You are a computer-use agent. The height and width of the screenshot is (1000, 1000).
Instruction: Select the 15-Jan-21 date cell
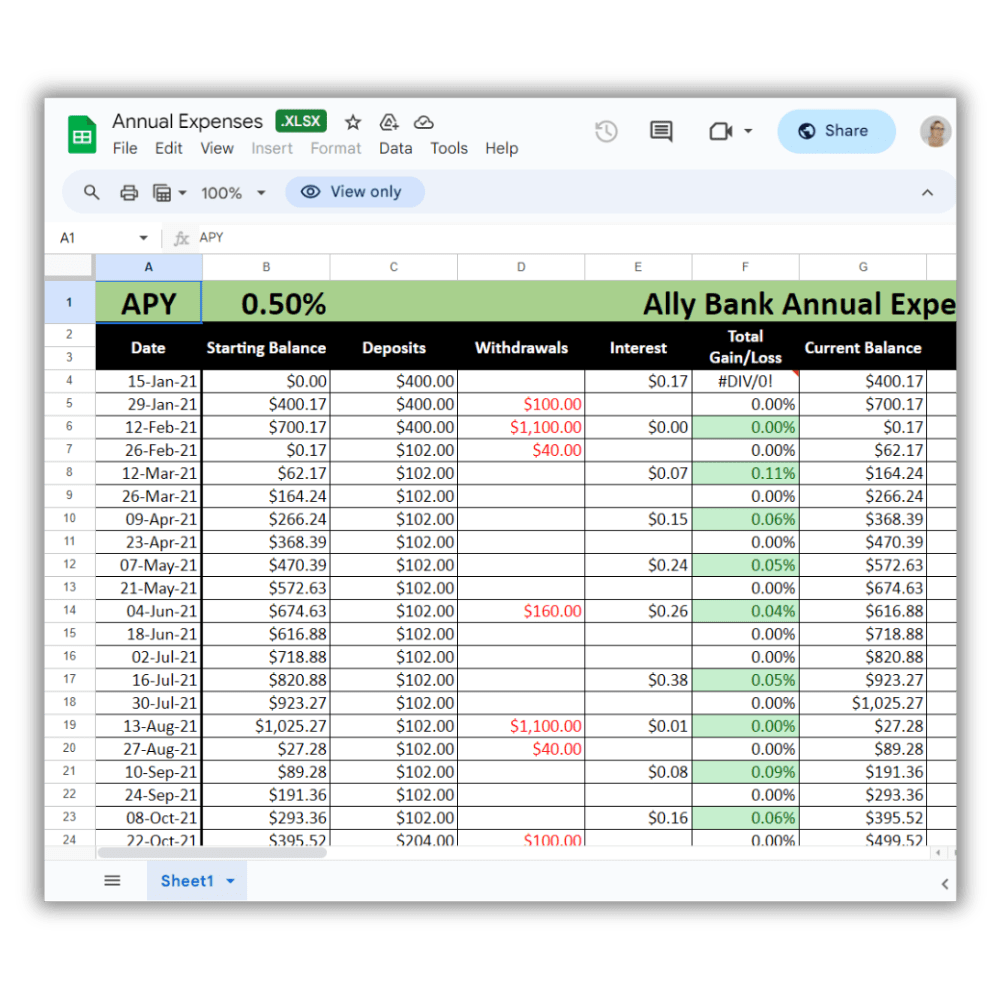click(x=149, y=381)
